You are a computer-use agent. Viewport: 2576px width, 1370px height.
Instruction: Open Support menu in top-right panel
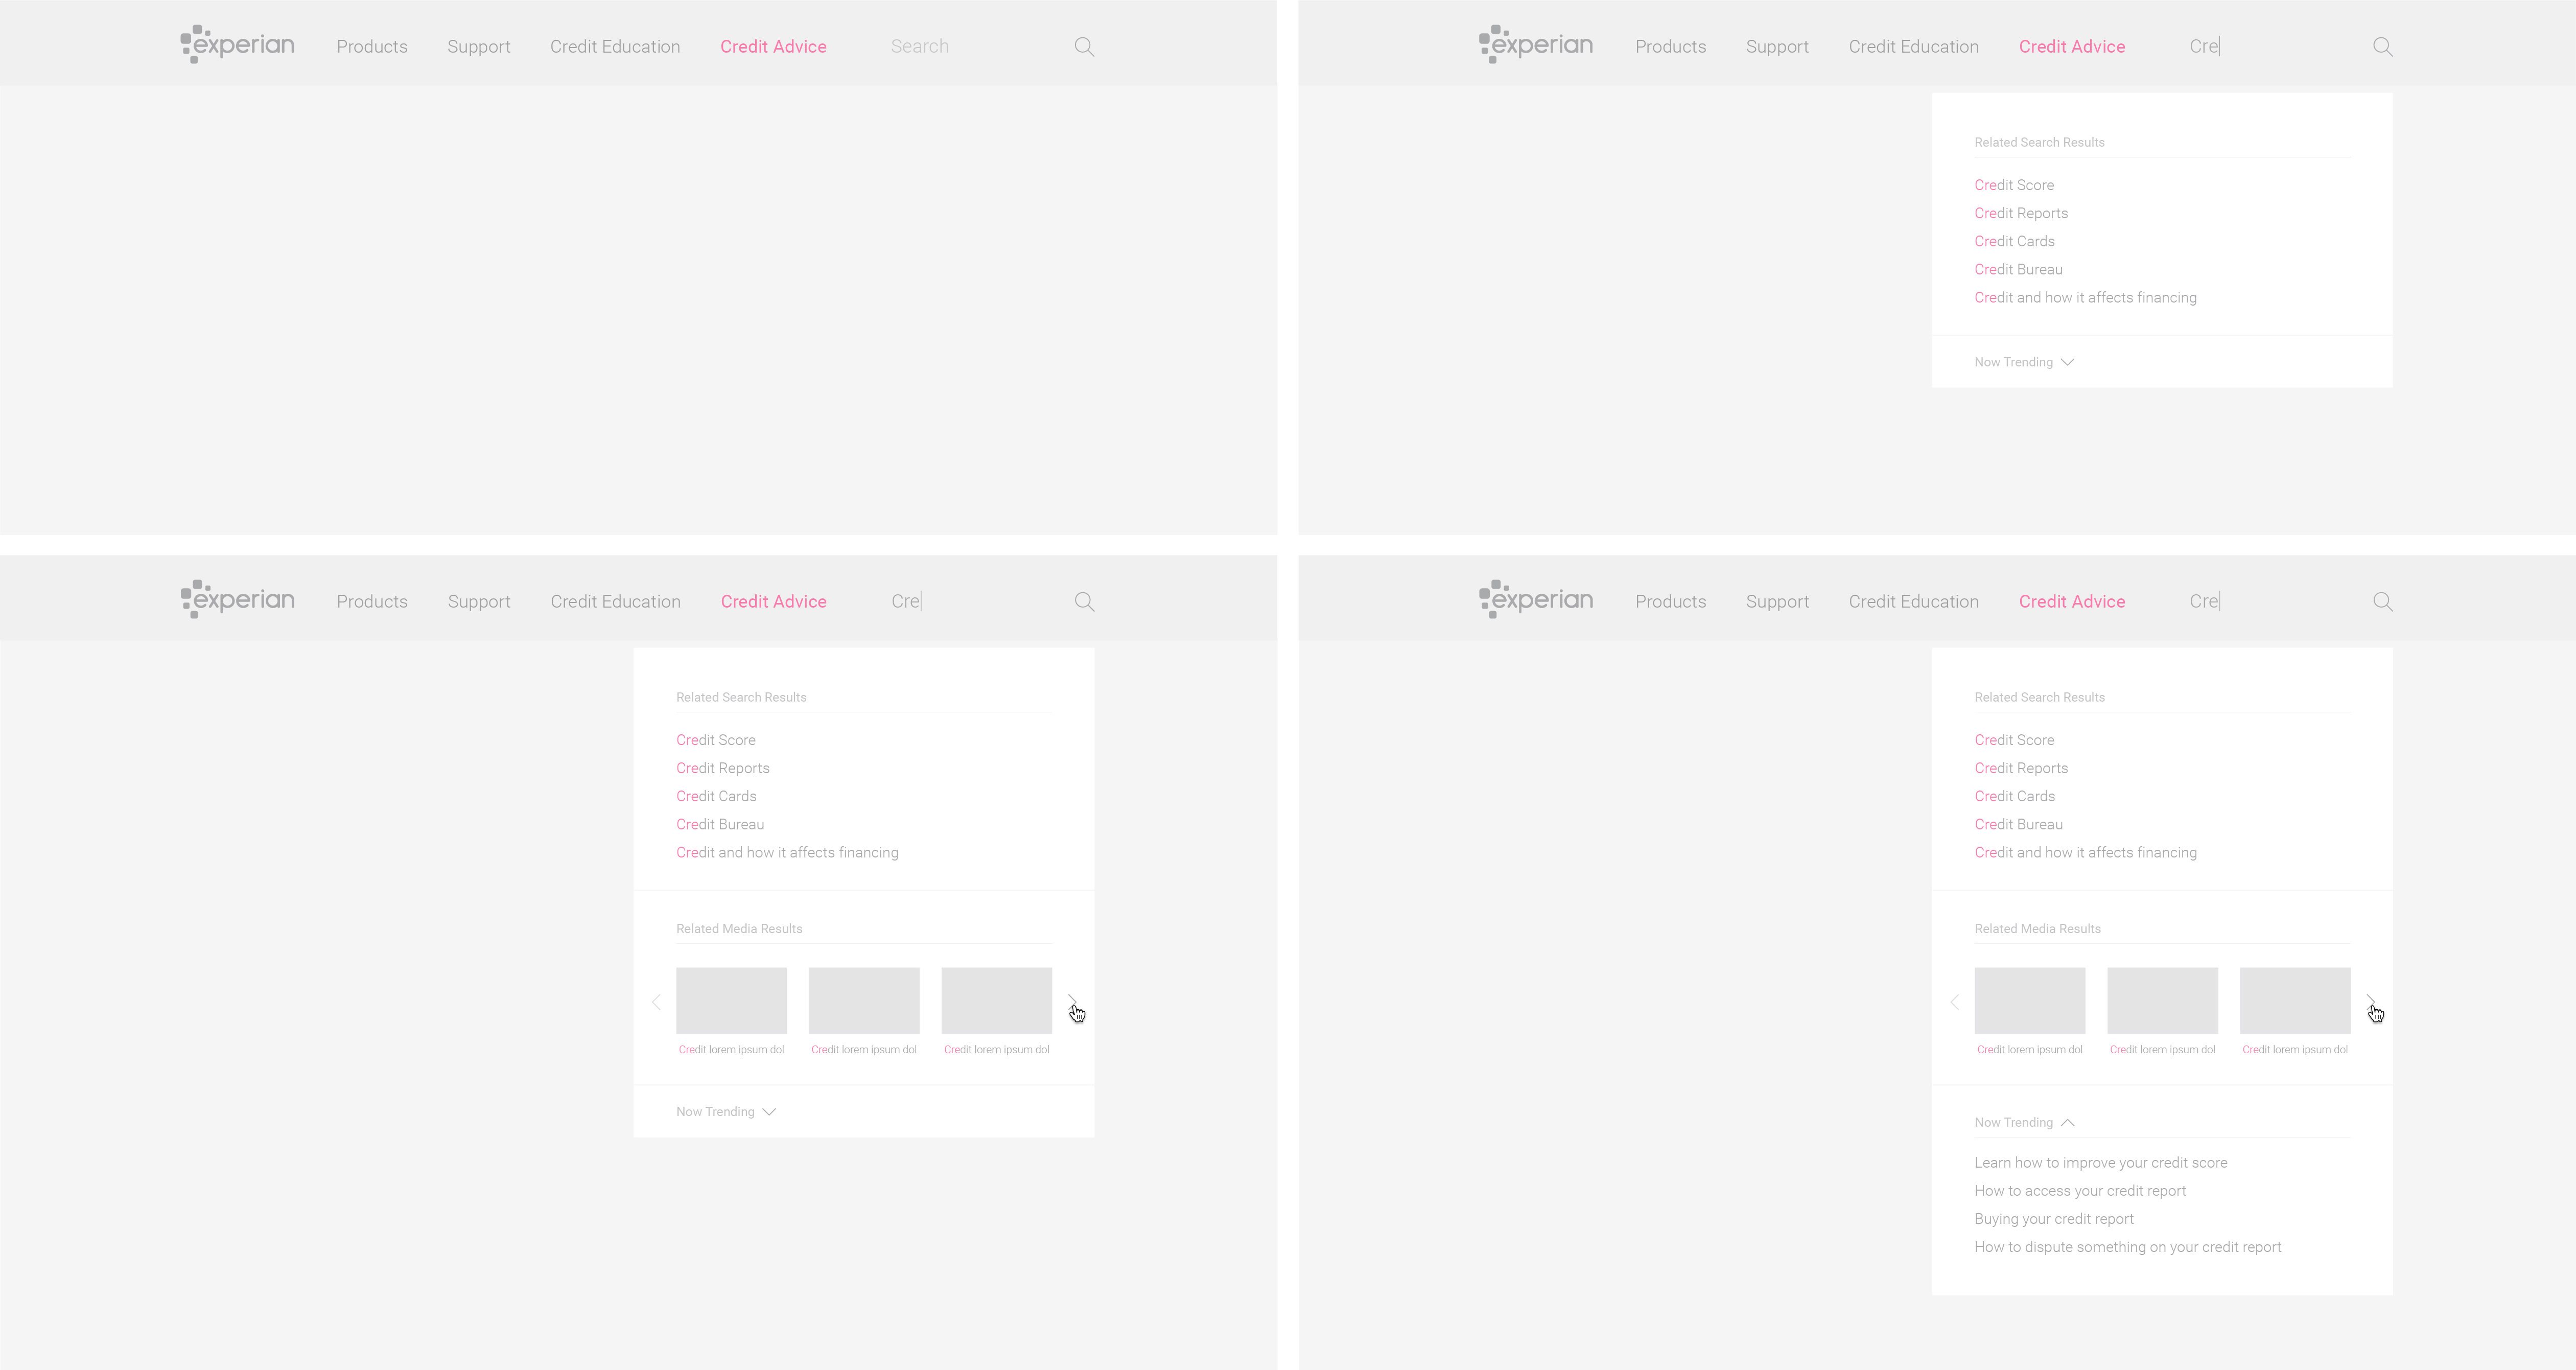(x=1777, y=47)
